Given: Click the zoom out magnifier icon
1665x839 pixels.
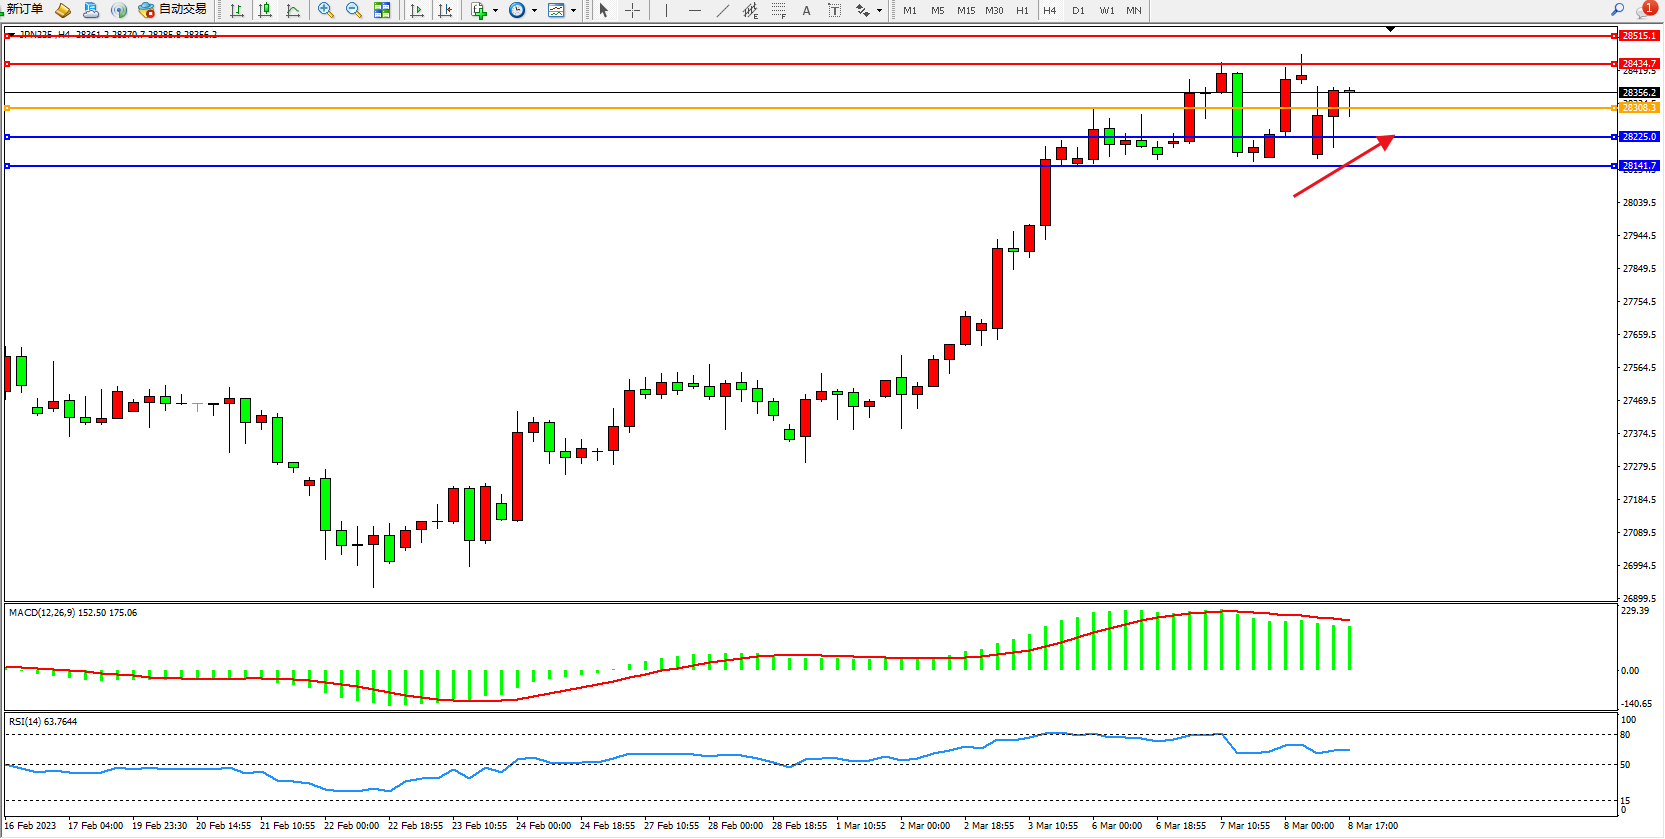Looking at the screenshot, I should (x=353, y=10).
